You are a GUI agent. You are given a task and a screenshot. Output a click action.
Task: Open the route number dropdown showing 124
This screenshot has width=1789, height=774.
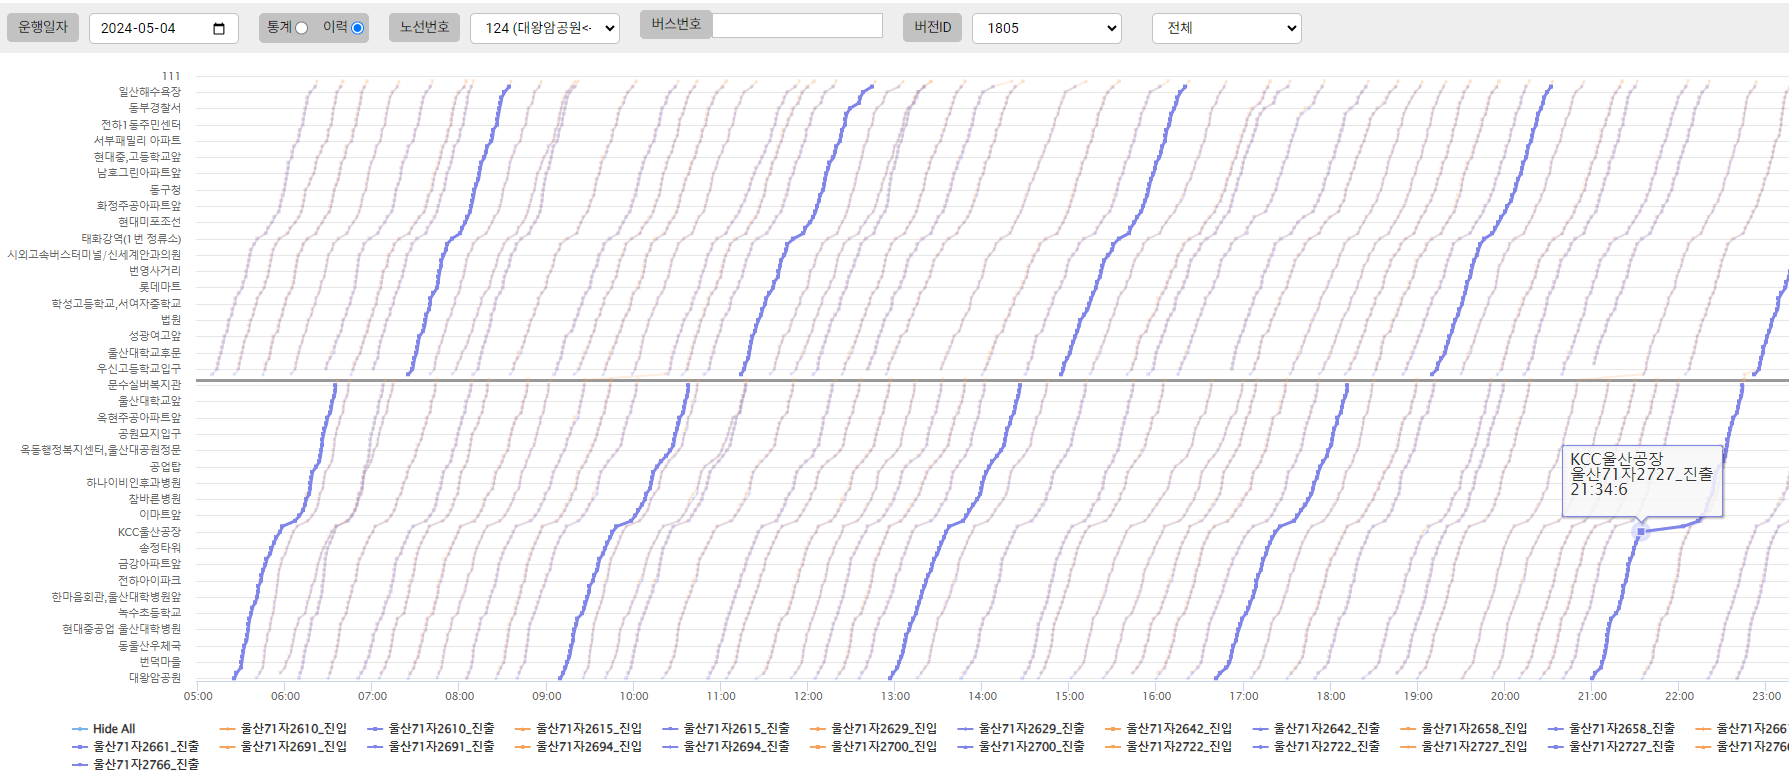(544, 28)
